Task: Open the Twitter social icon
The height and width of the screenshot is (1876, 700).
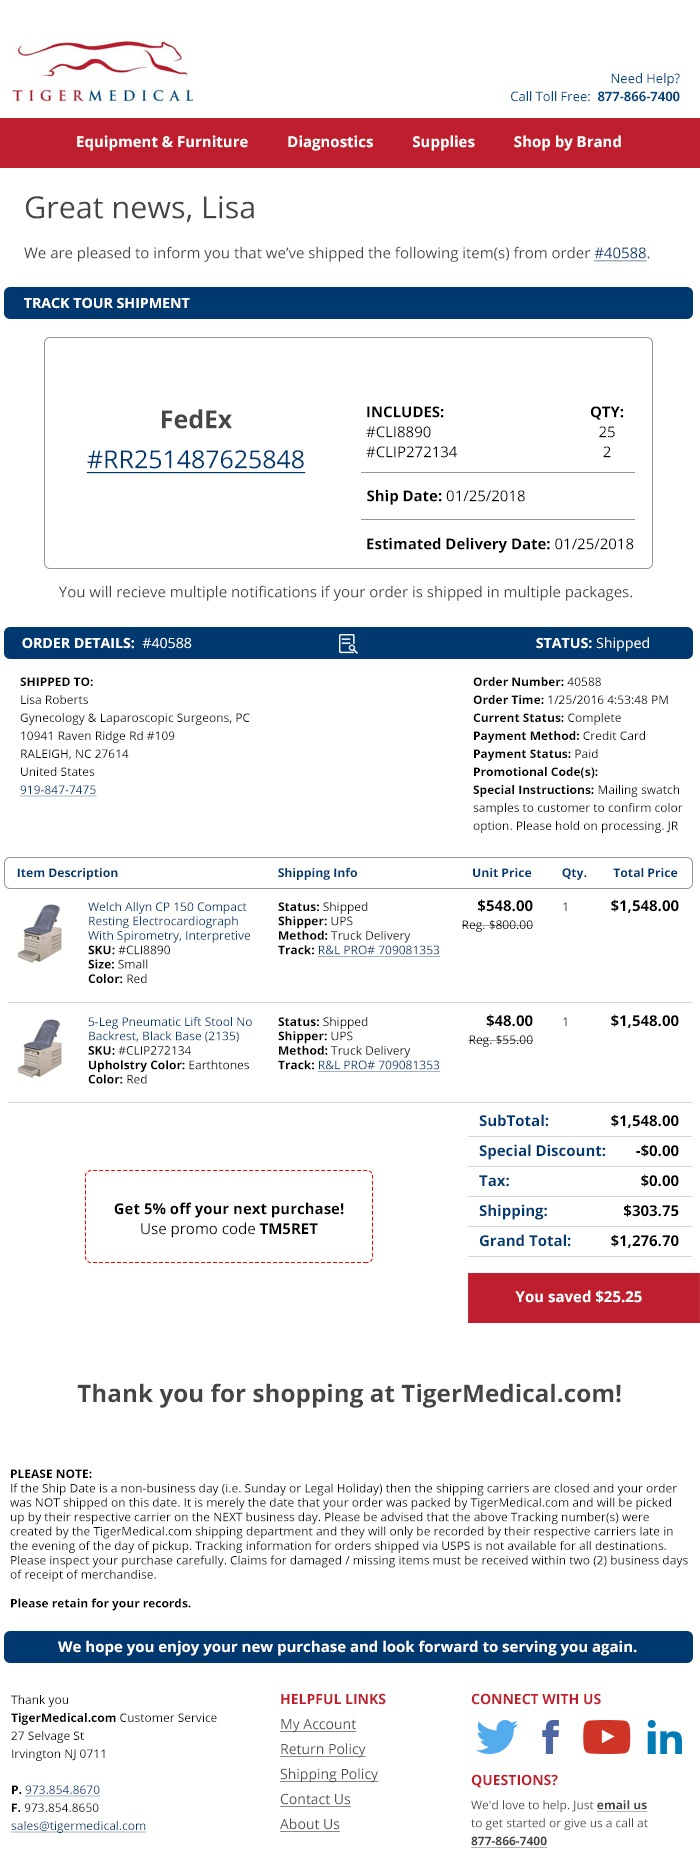Action: click(497, 1737)
